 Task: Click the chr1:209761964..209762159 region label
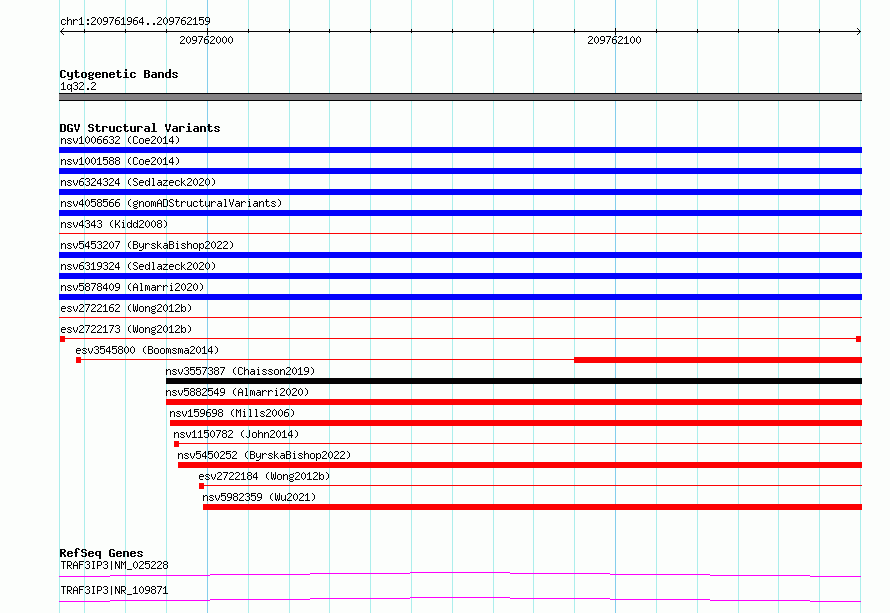coord(135,21)
